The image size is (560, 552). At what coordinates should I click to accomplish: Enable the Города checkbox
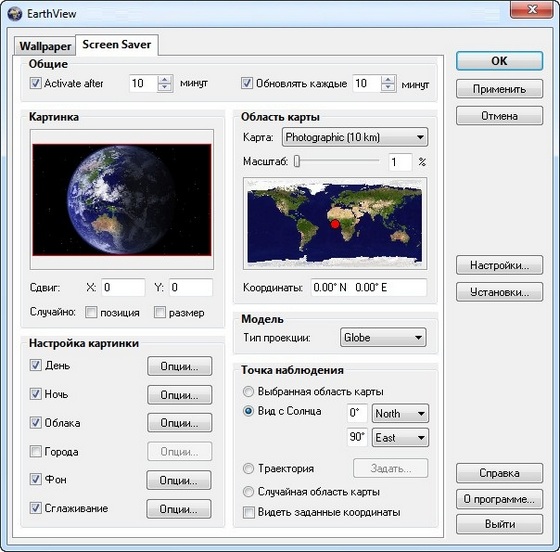35,451
